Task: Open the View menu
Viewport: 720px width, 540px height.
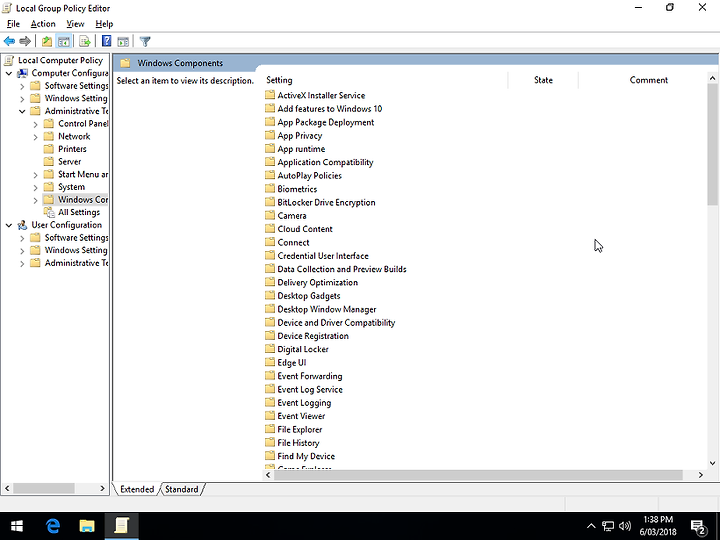Action: (x=75, y=24)
